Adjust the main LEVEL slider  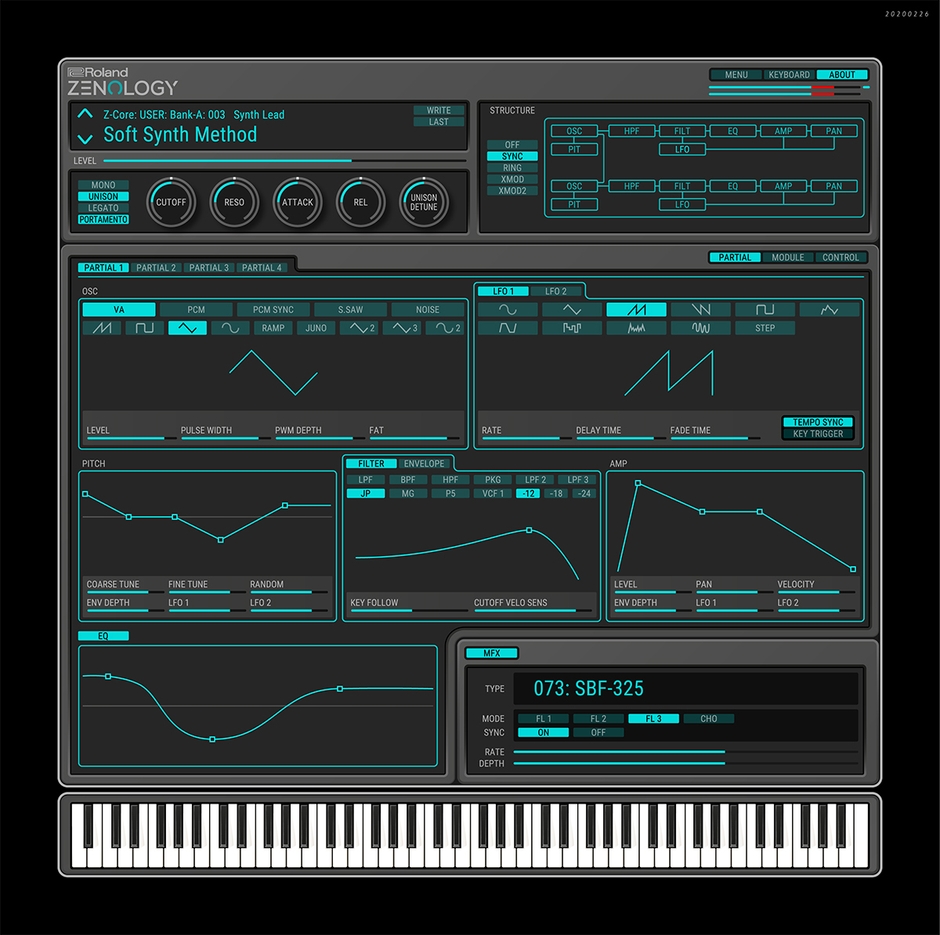(284, 161)
